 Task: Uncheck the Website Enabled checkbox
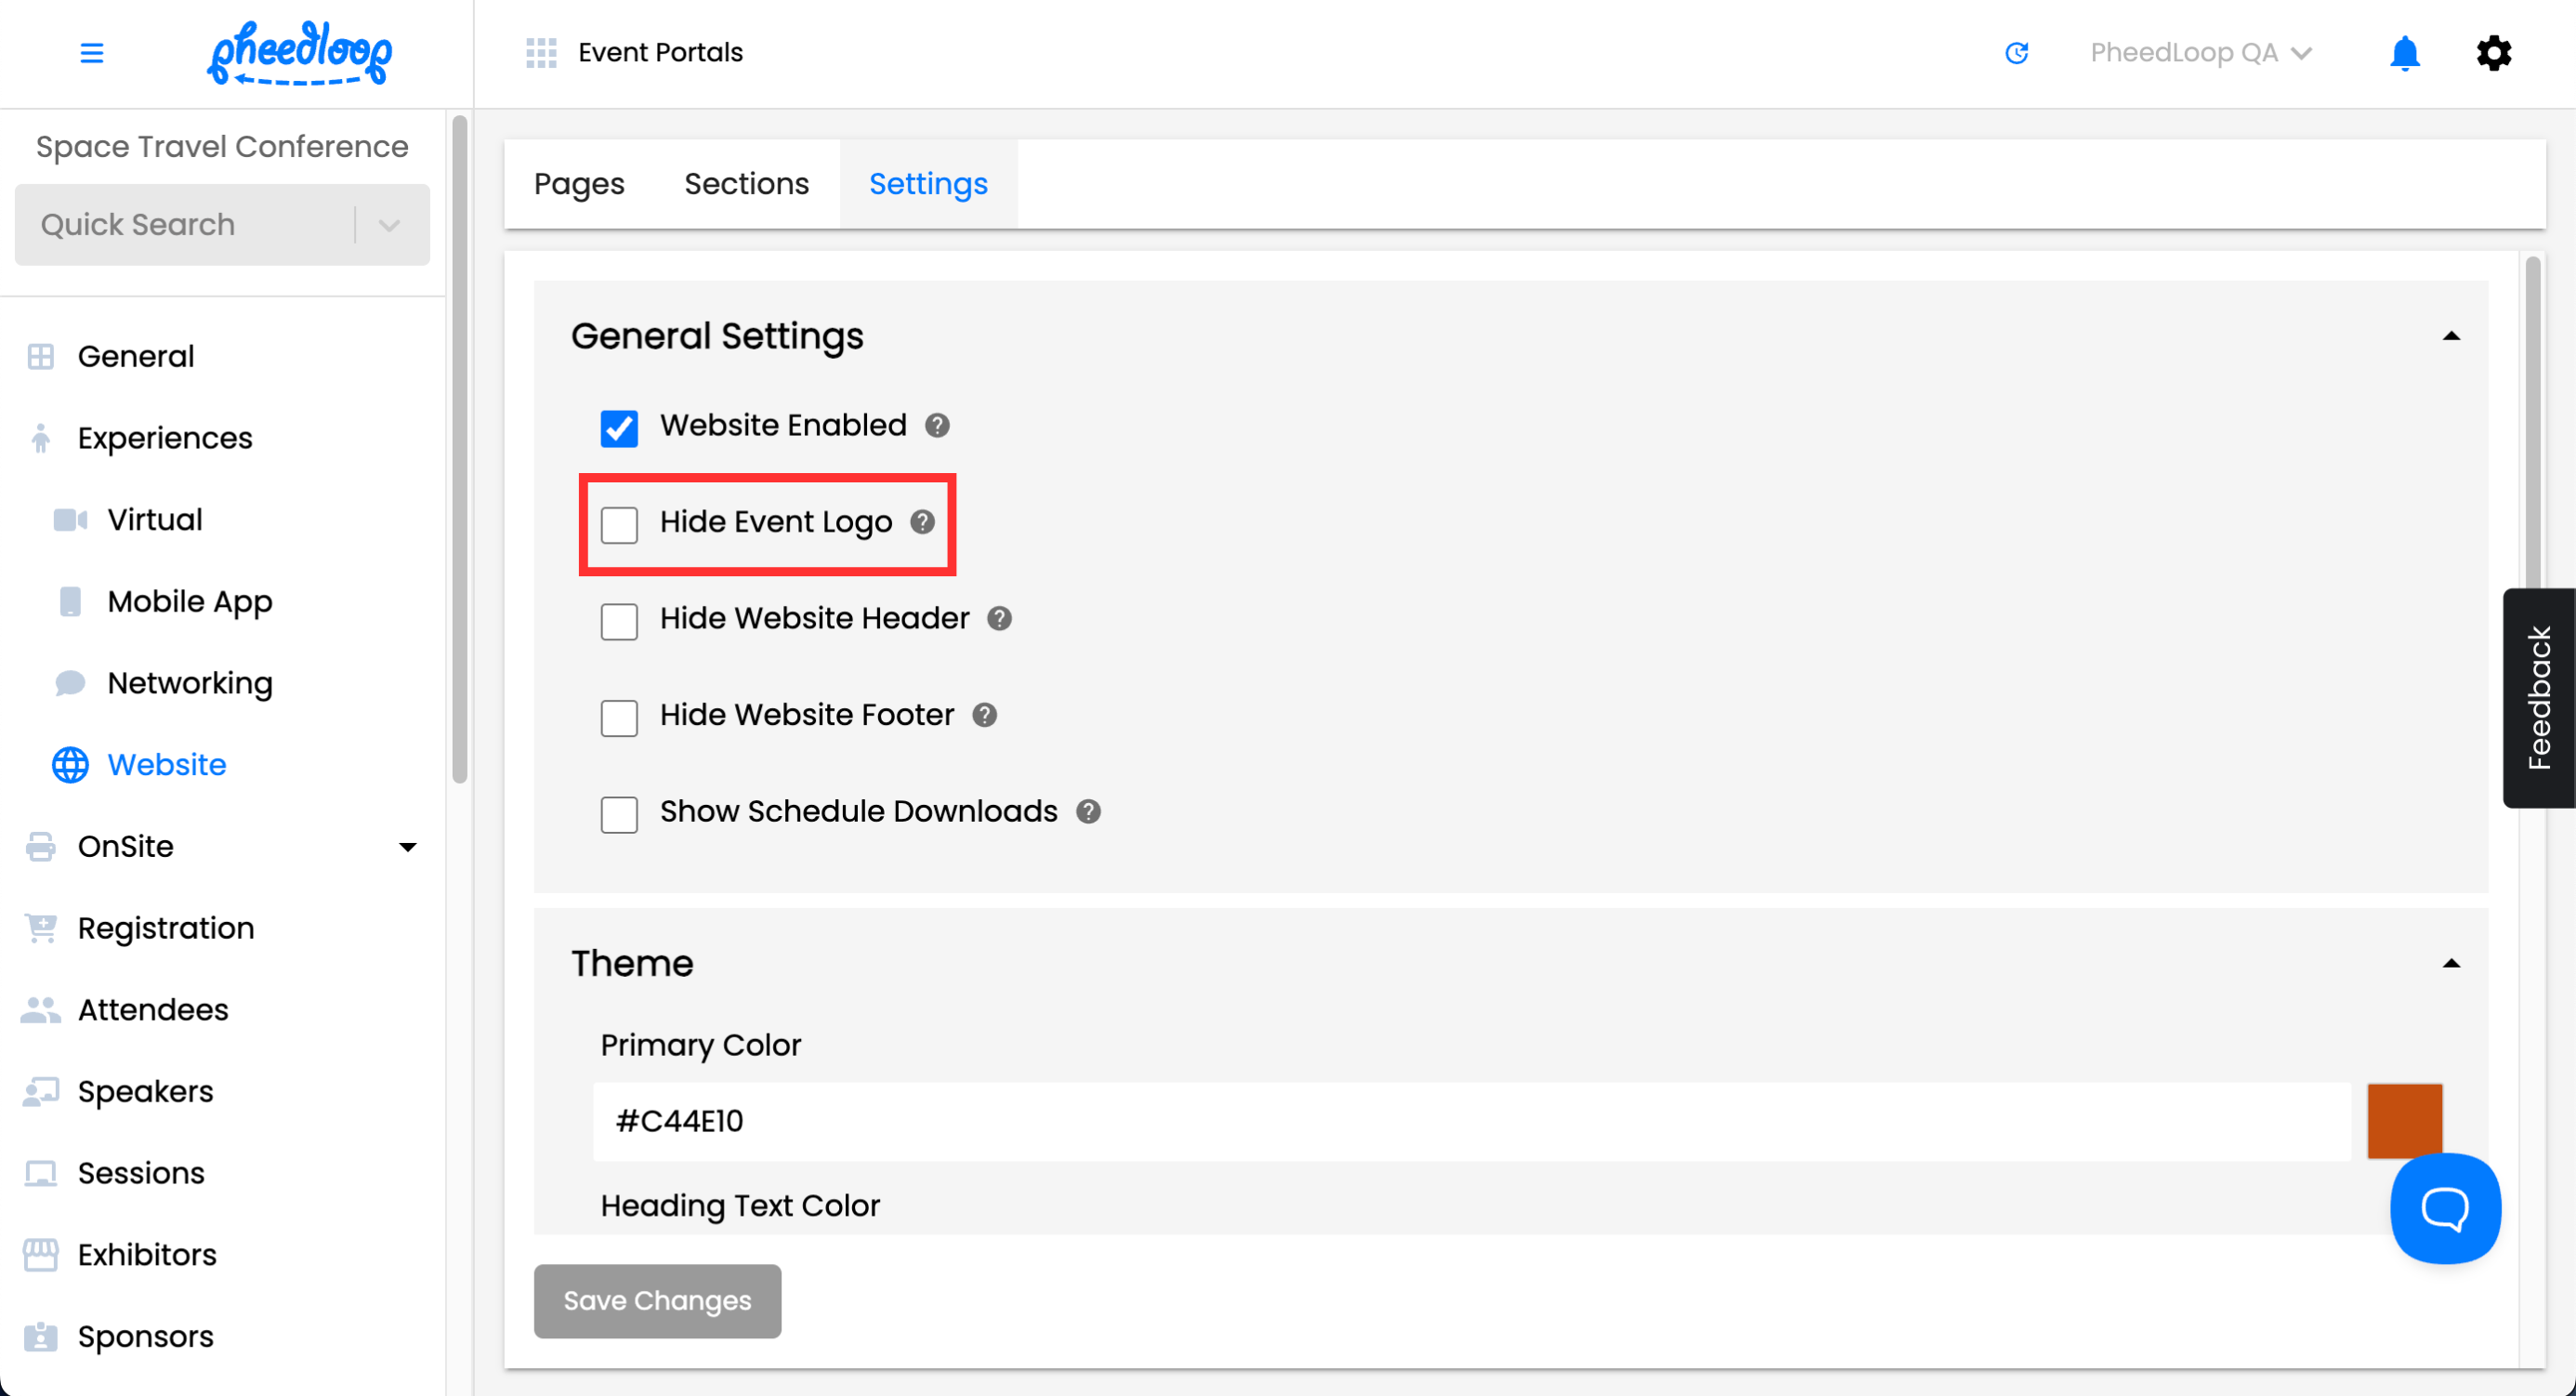point(619,428)
